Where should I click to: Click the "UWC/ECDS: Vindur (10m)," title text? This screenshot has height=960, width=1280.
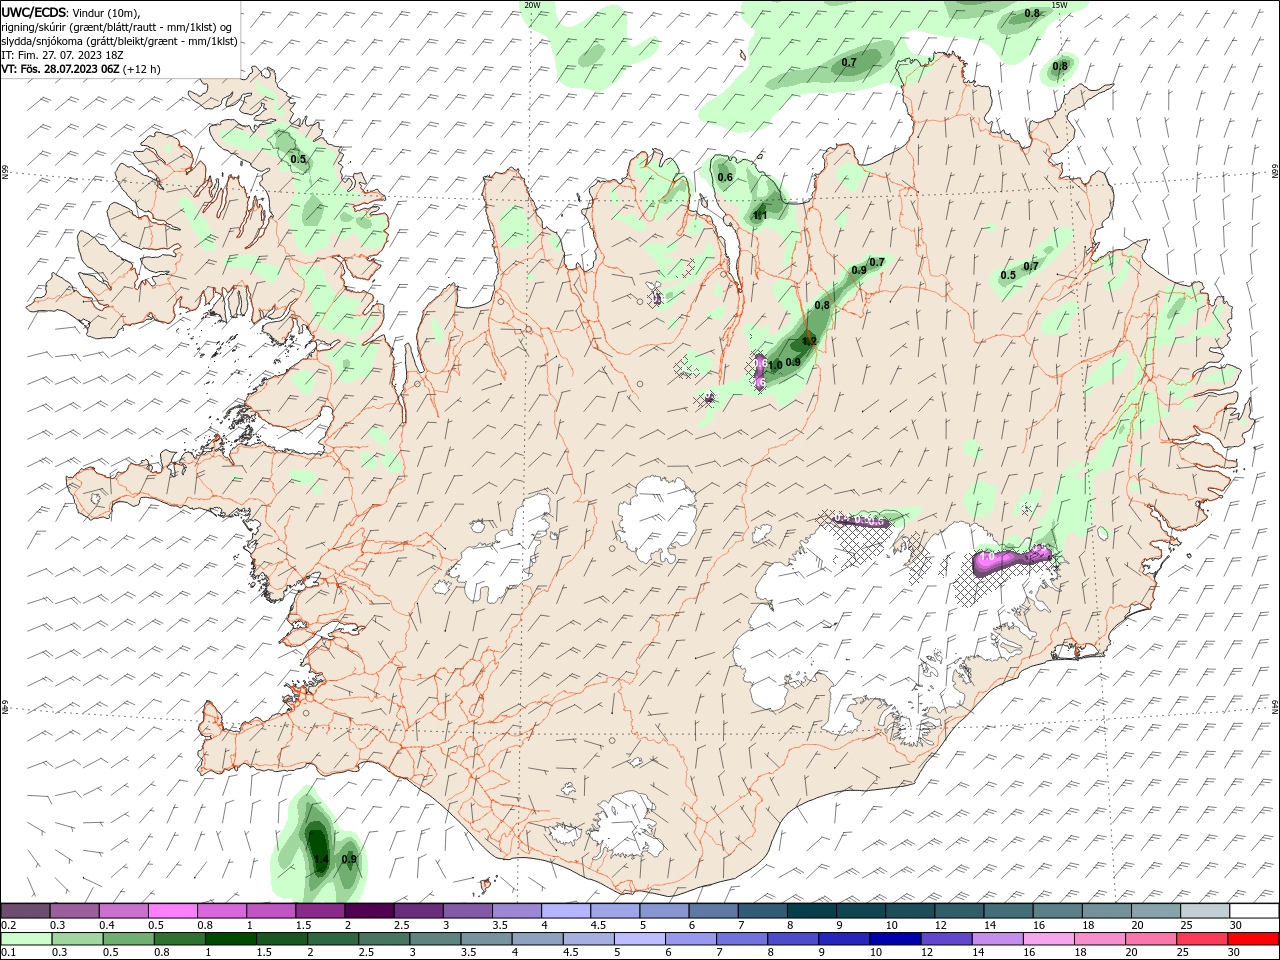tap(71, 12)
